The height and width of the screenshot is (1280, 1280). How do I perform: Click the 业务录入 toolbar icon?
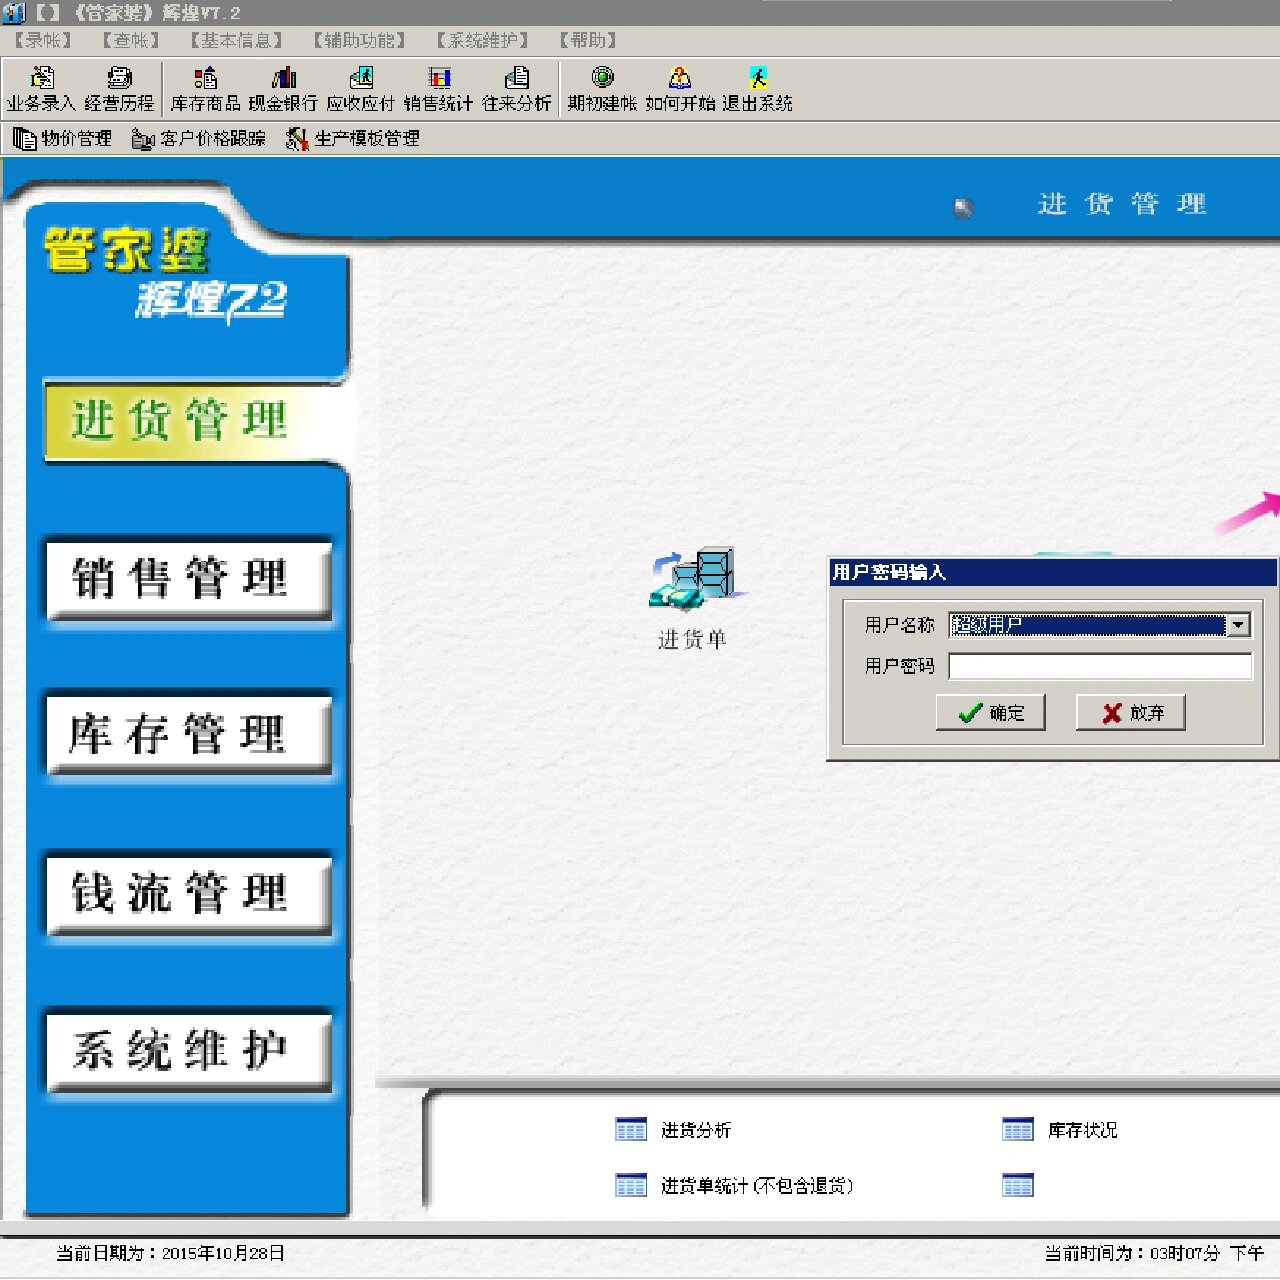(x=42, y=79)
